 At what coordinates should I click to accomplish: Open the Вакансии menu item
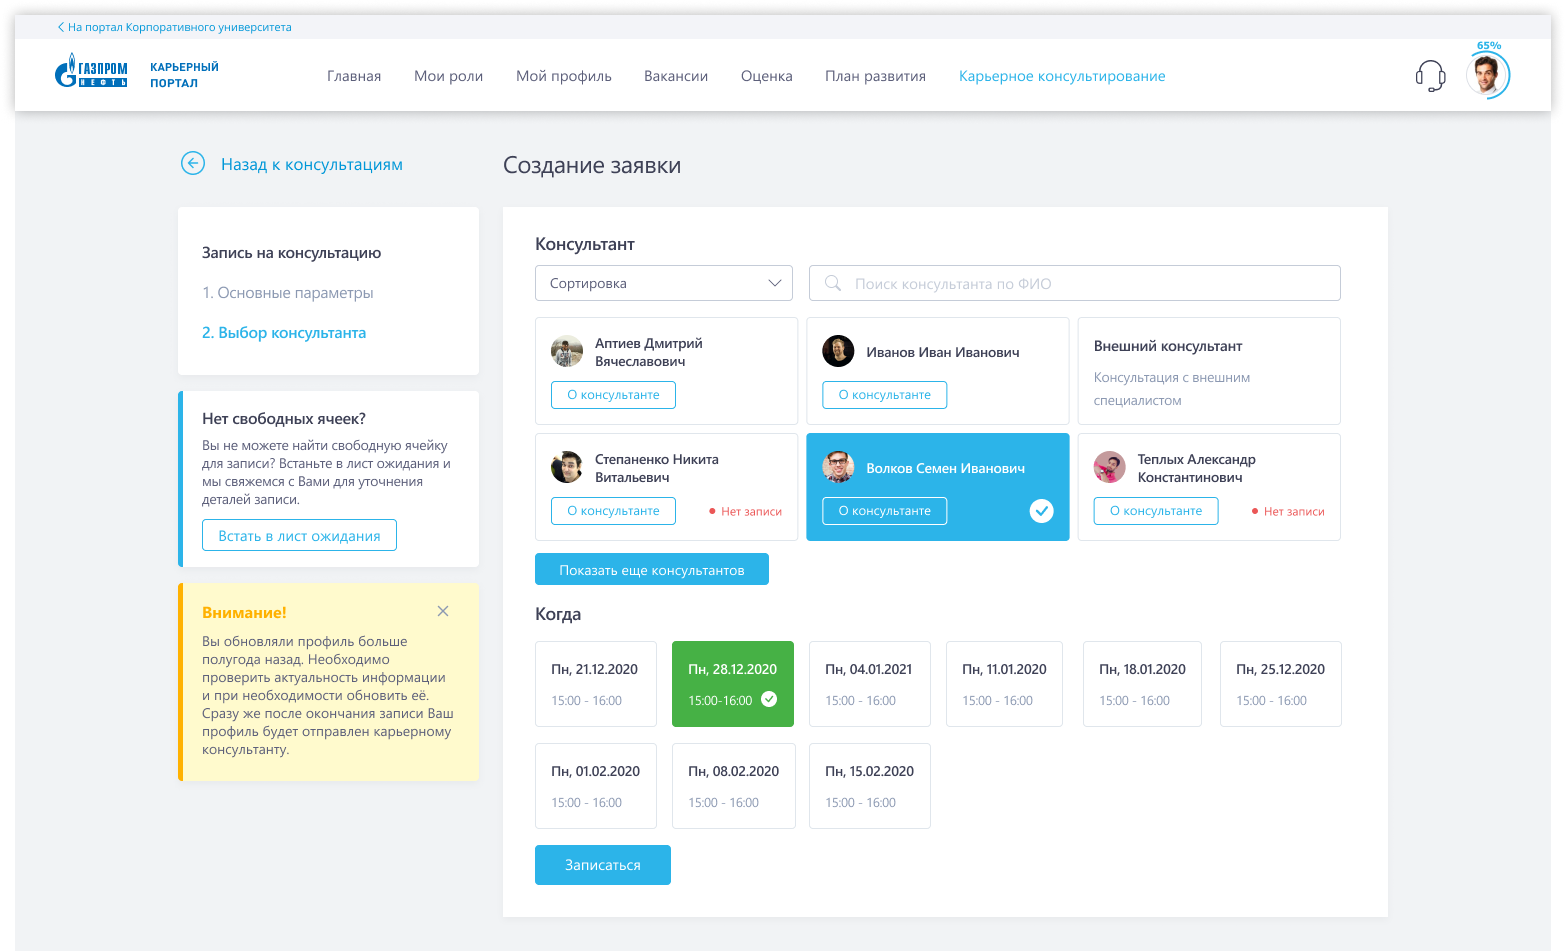(x=676, y=76)
